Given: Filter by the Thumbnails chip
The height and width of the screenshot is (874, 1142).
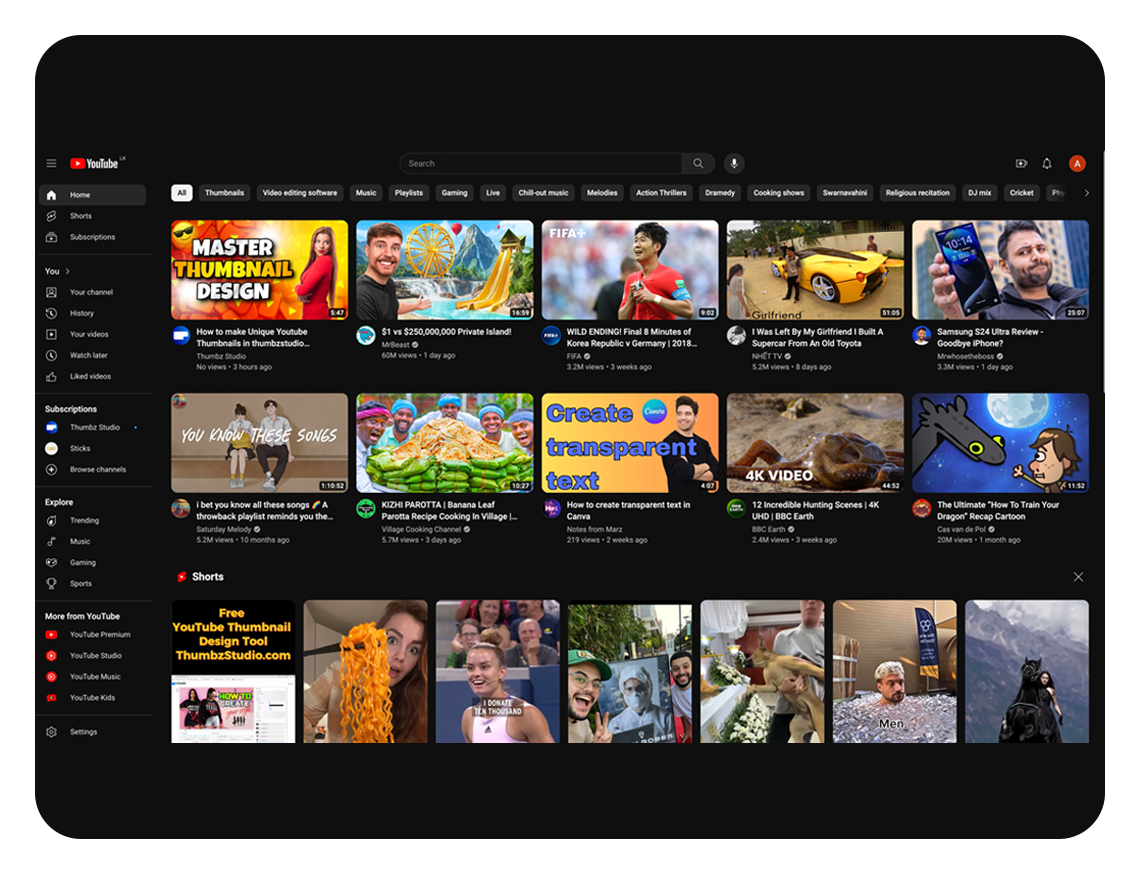Looking at the screenshot, I should click(224, 193).
